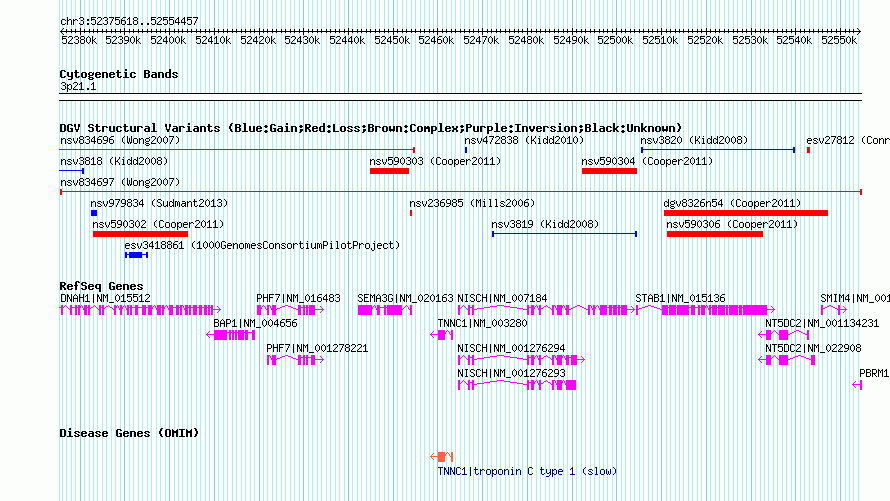Select the 52550k ruler position
This screenshot has width=890, height=501.
coord(839,40)
